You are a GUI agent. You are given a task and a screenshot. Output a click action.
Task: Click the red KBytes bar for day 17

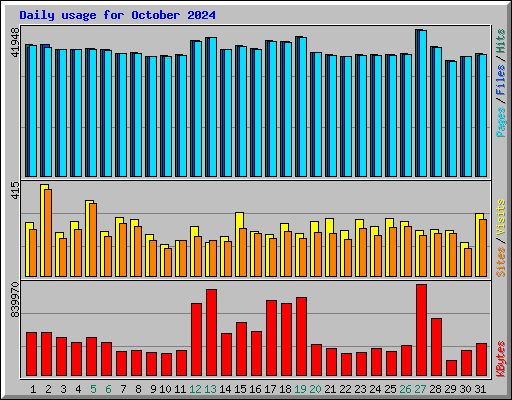pos(271,338)
